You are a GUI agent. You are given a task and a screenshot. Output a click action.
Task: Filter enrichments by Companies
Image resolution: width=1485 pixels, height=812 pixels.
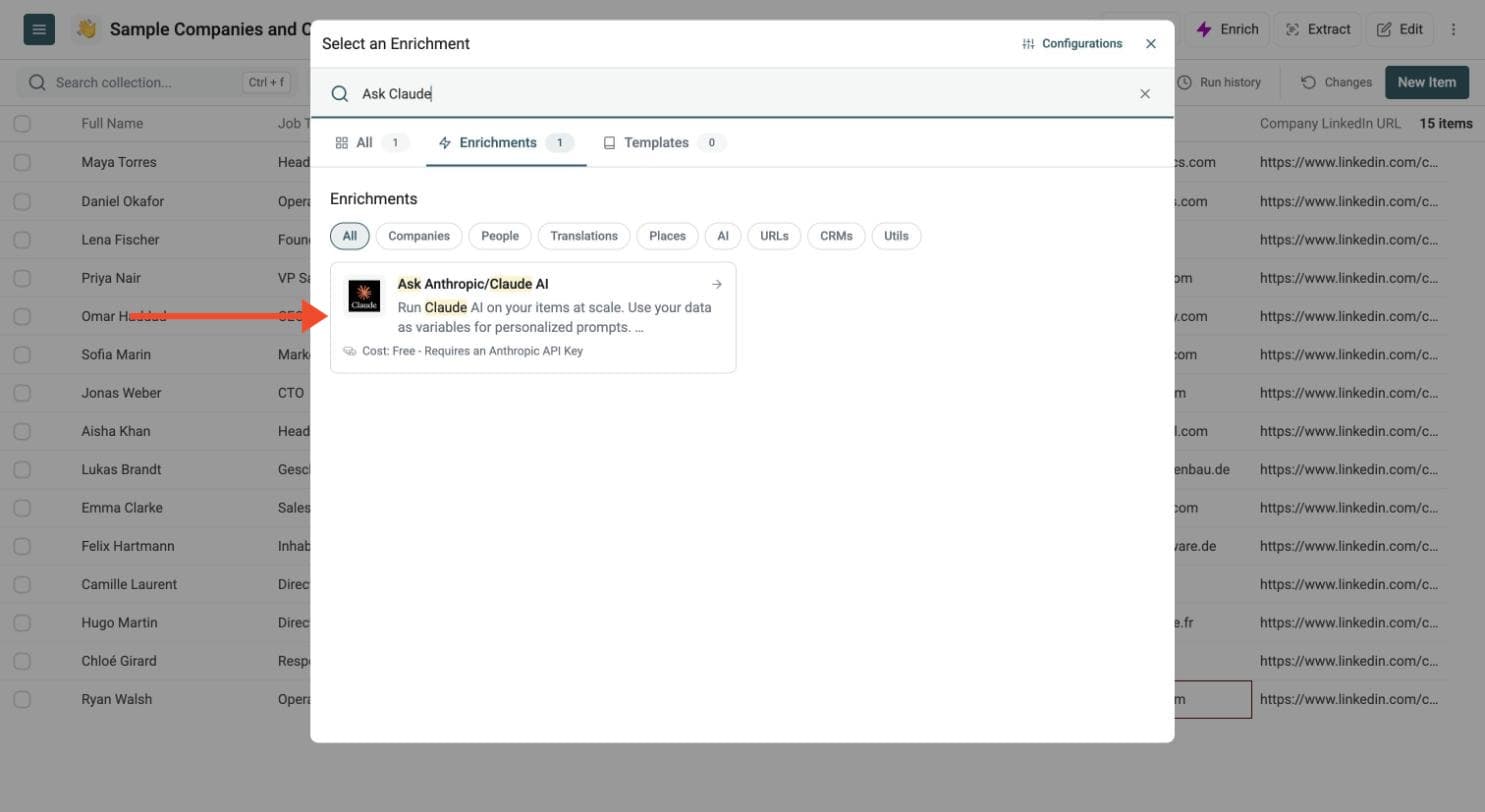pyautogui.click(x=419, y=236)
